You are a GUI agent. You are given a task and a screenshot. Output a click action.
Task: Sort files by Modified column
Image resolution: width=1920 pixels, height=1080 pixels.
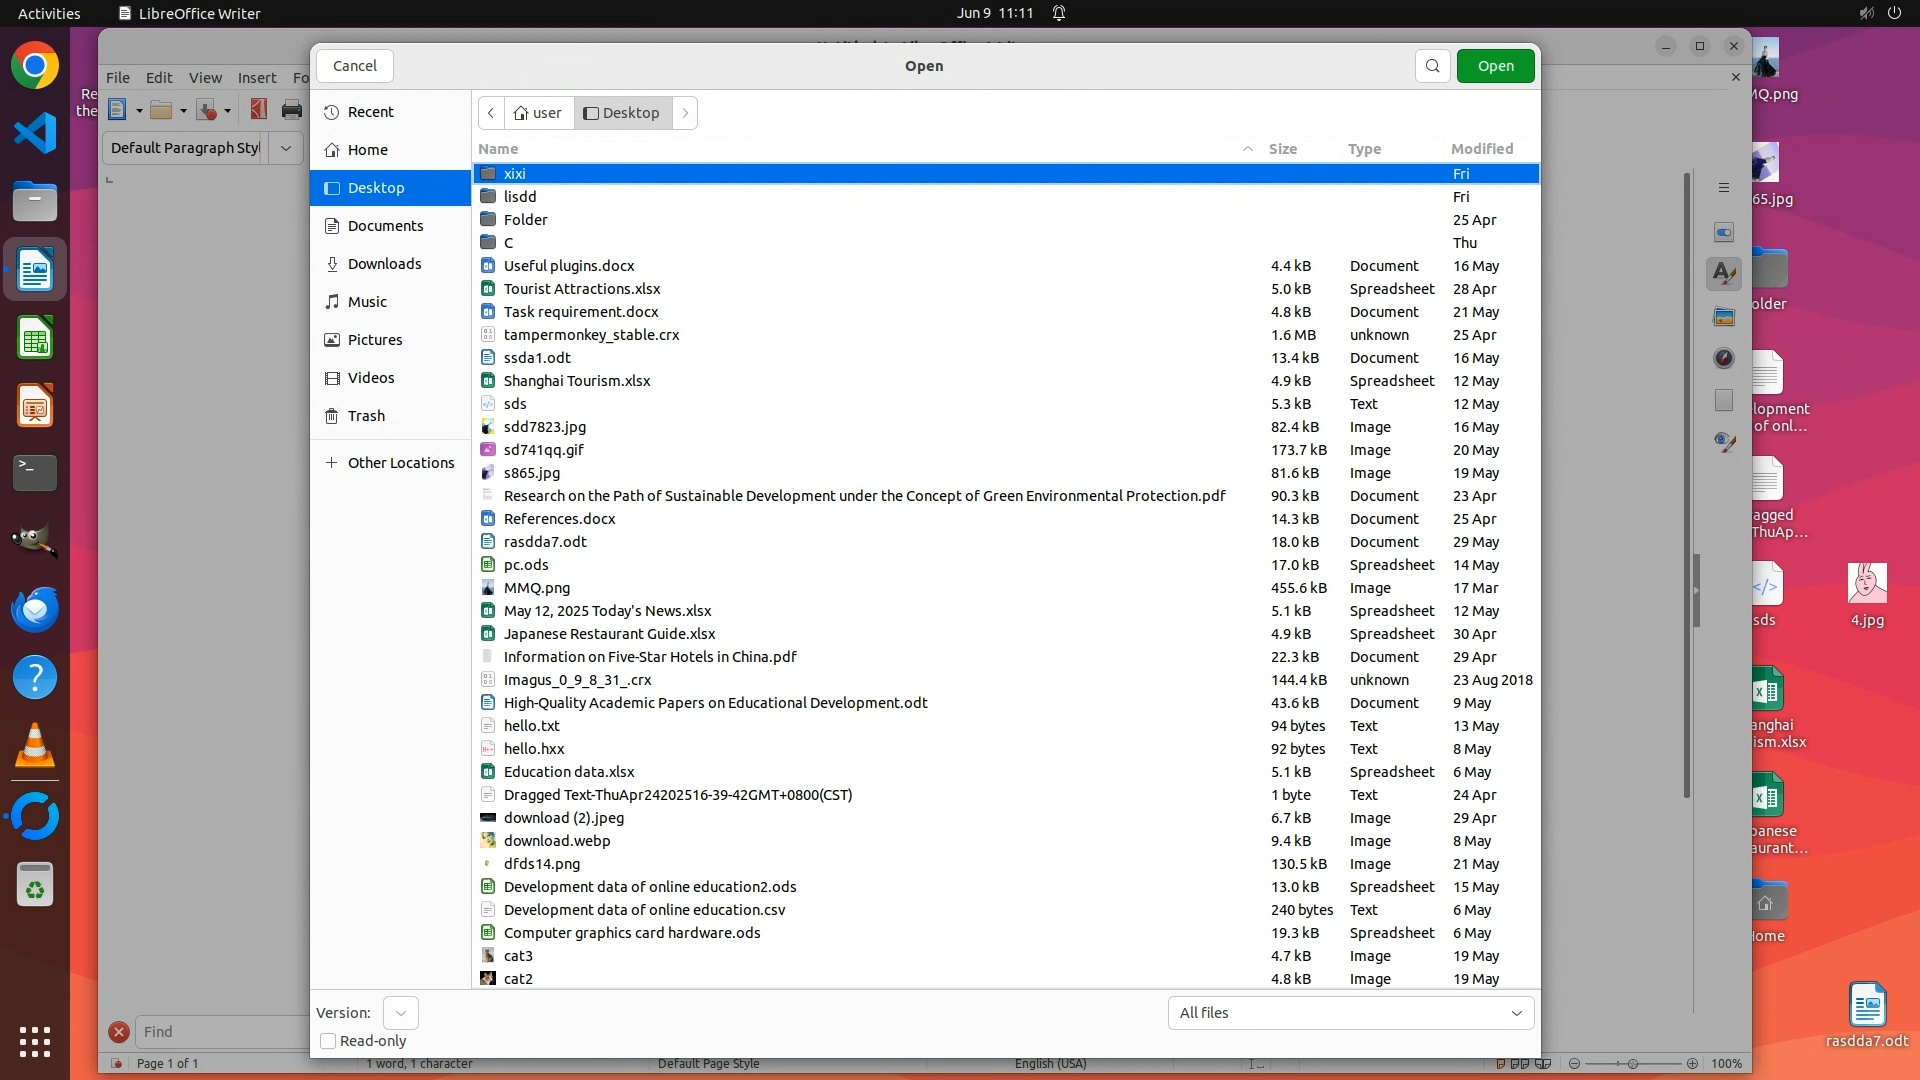coord(1481,149)
